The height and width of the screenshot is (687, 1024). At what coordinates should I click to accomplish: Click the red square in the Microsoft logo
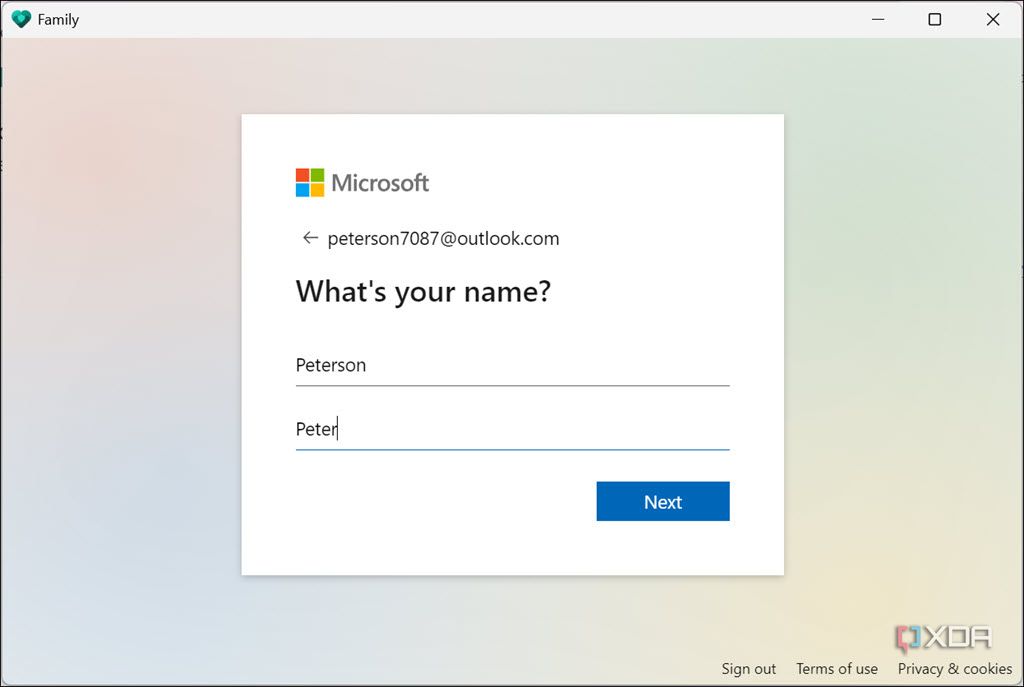pyautogui.click(x=303, y=174)
